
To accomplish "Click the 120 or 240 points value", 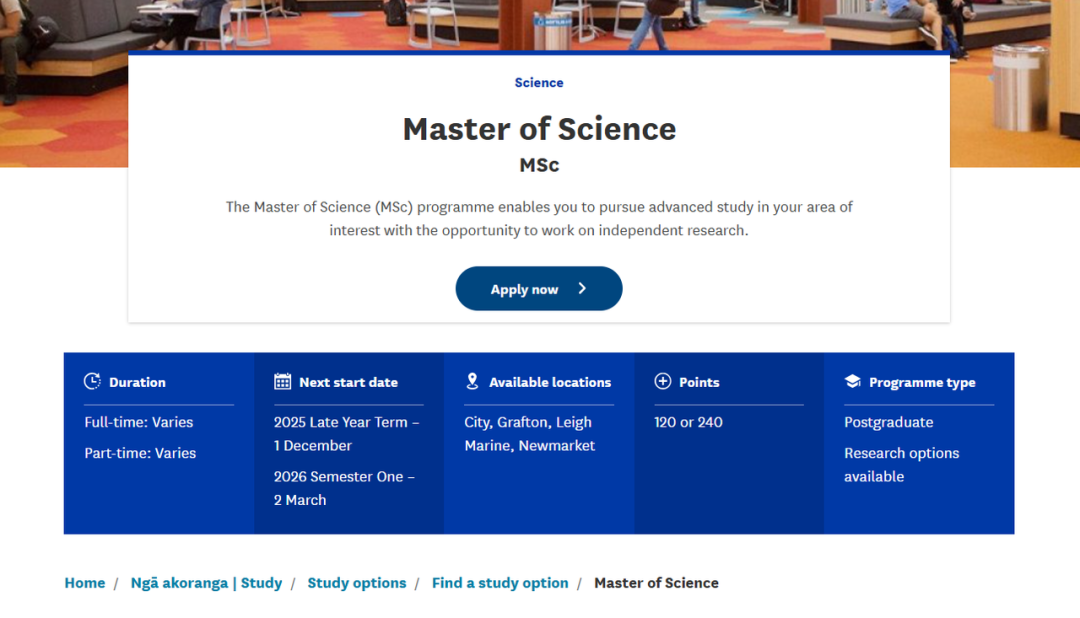I will point(688,422).
